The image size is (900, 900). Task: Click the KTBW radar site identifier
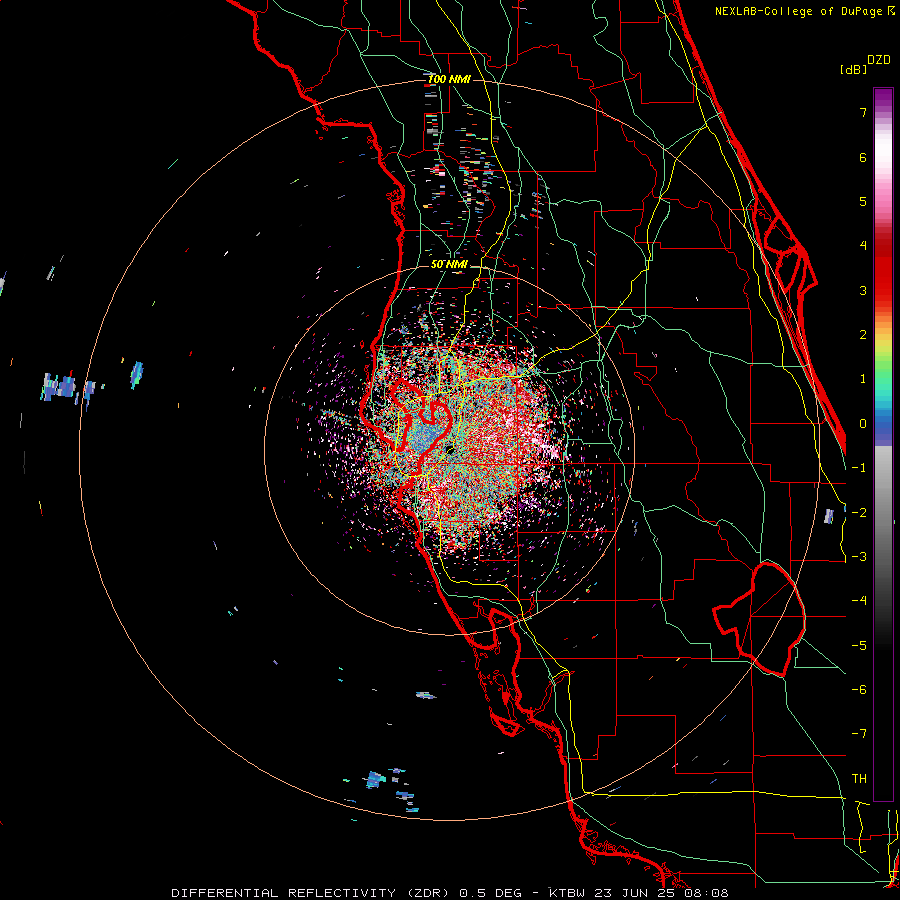click(x=567, y=893)
